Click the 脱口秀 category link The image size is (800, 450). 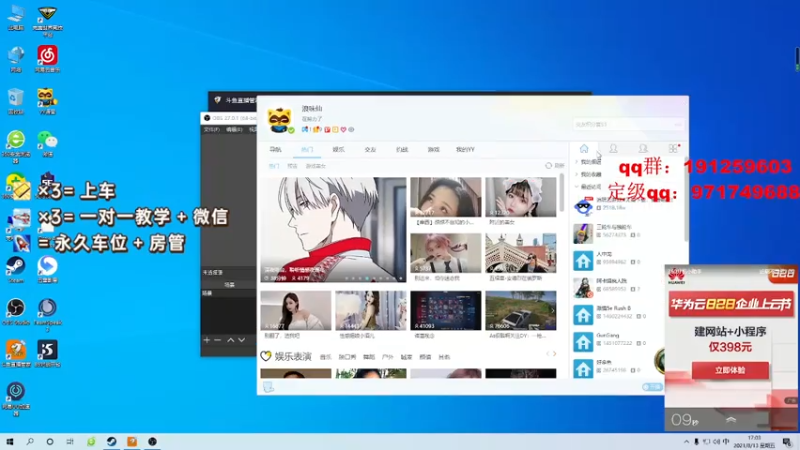[x=347, y=357]
